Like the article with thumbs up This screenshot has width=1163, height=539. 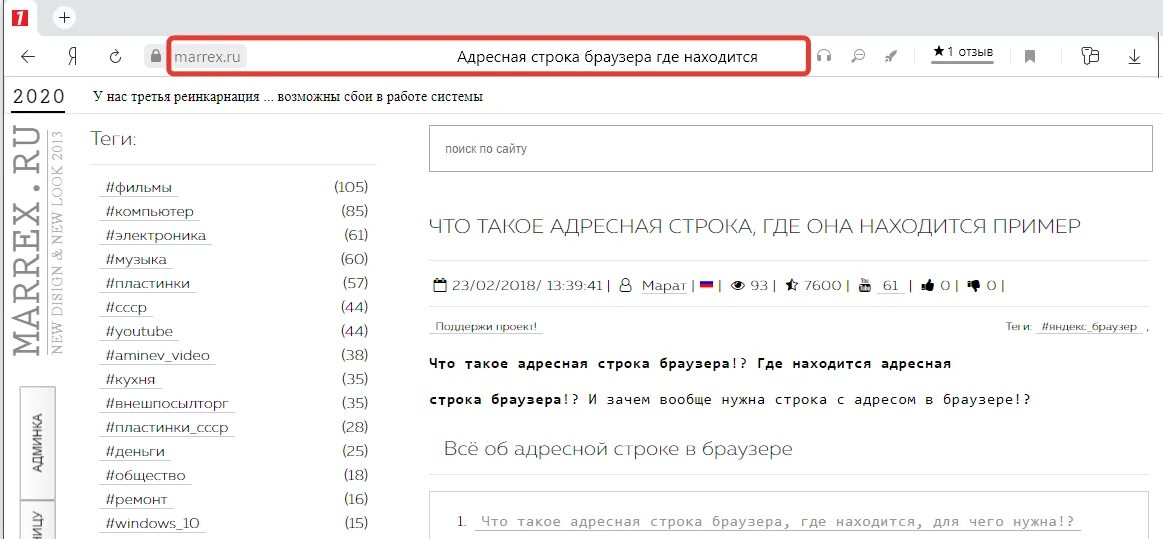click(x=927, y=285)
